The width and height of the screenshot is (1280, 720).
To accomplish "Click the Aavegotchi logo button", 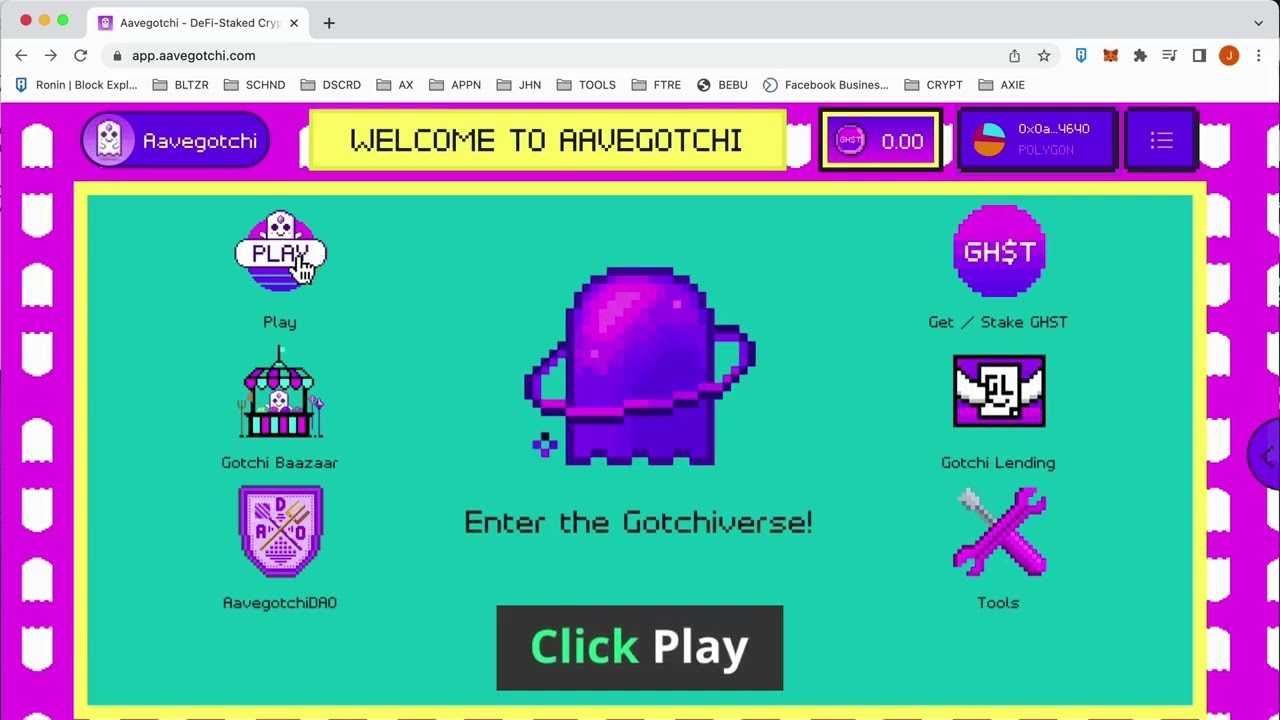I will (176, 140).
